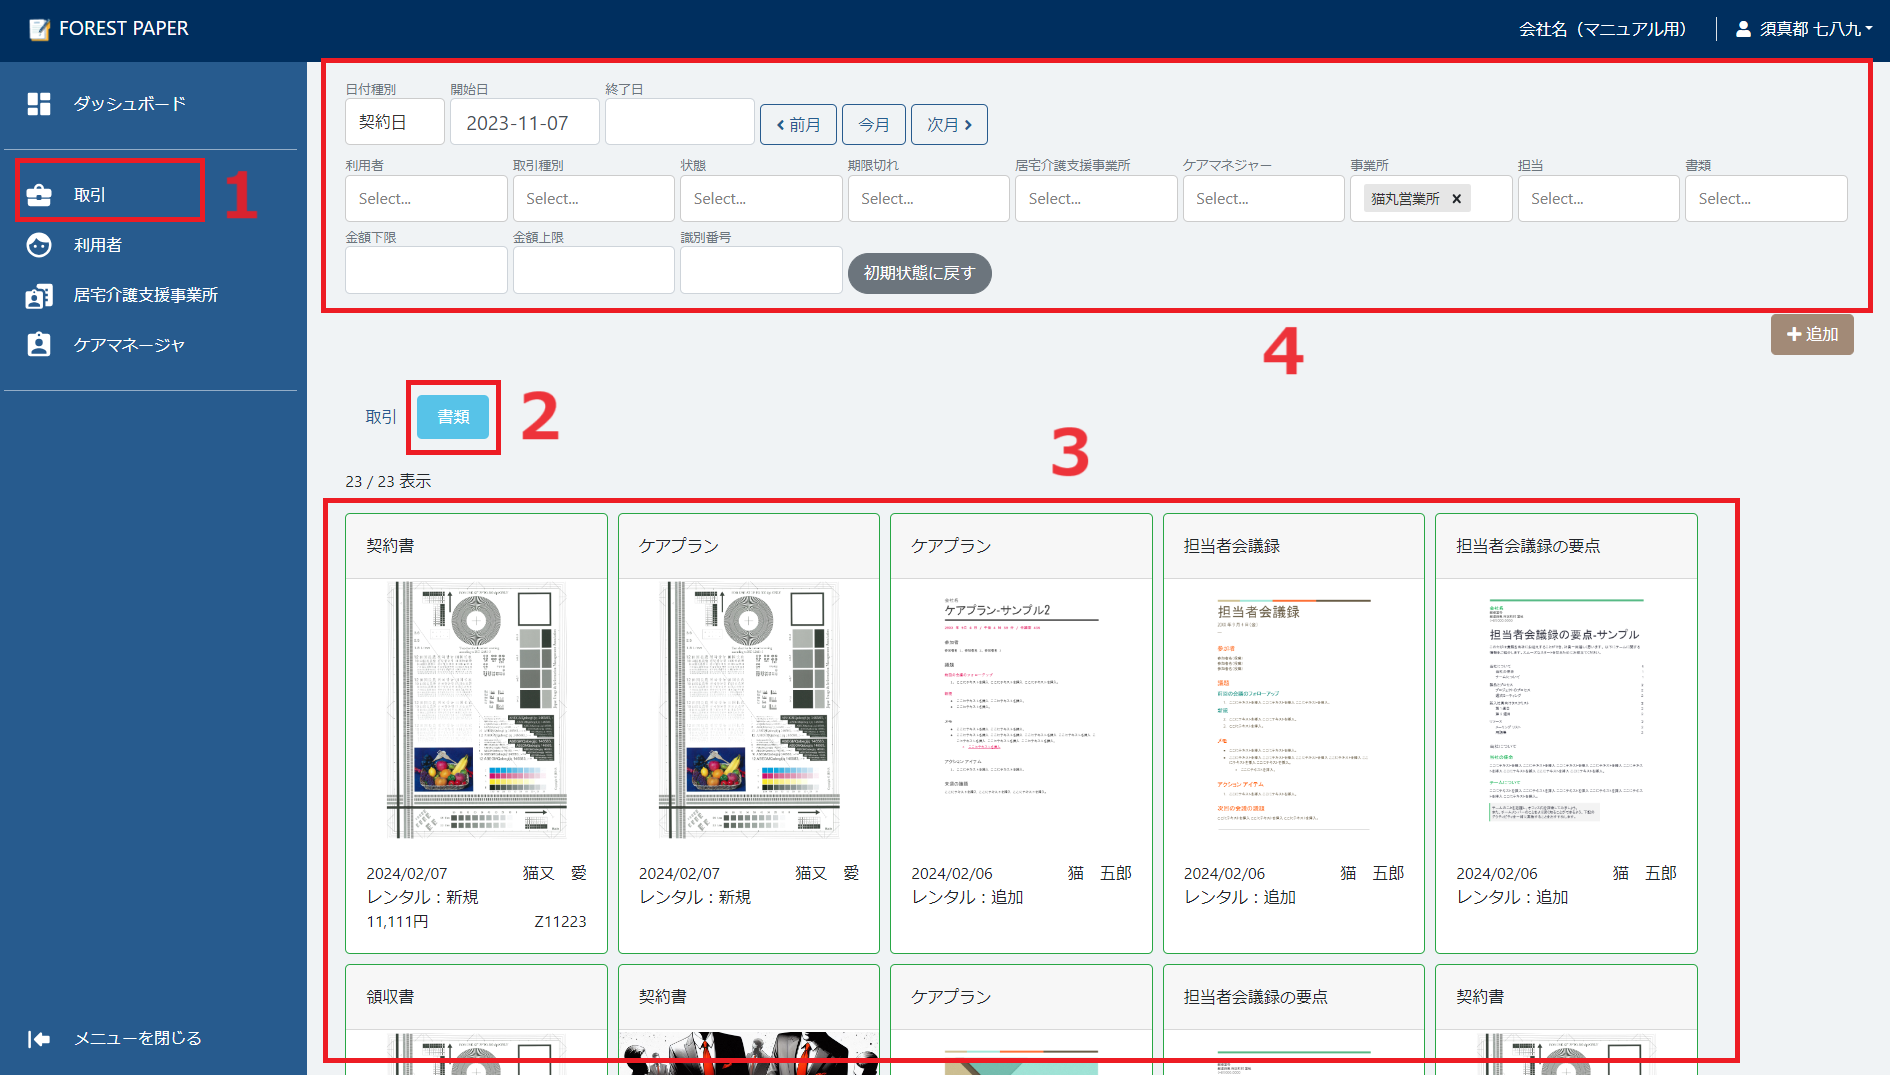Open the 契約書 document thumbnail
1890x1075 pixels.
(x=476, y=710)
